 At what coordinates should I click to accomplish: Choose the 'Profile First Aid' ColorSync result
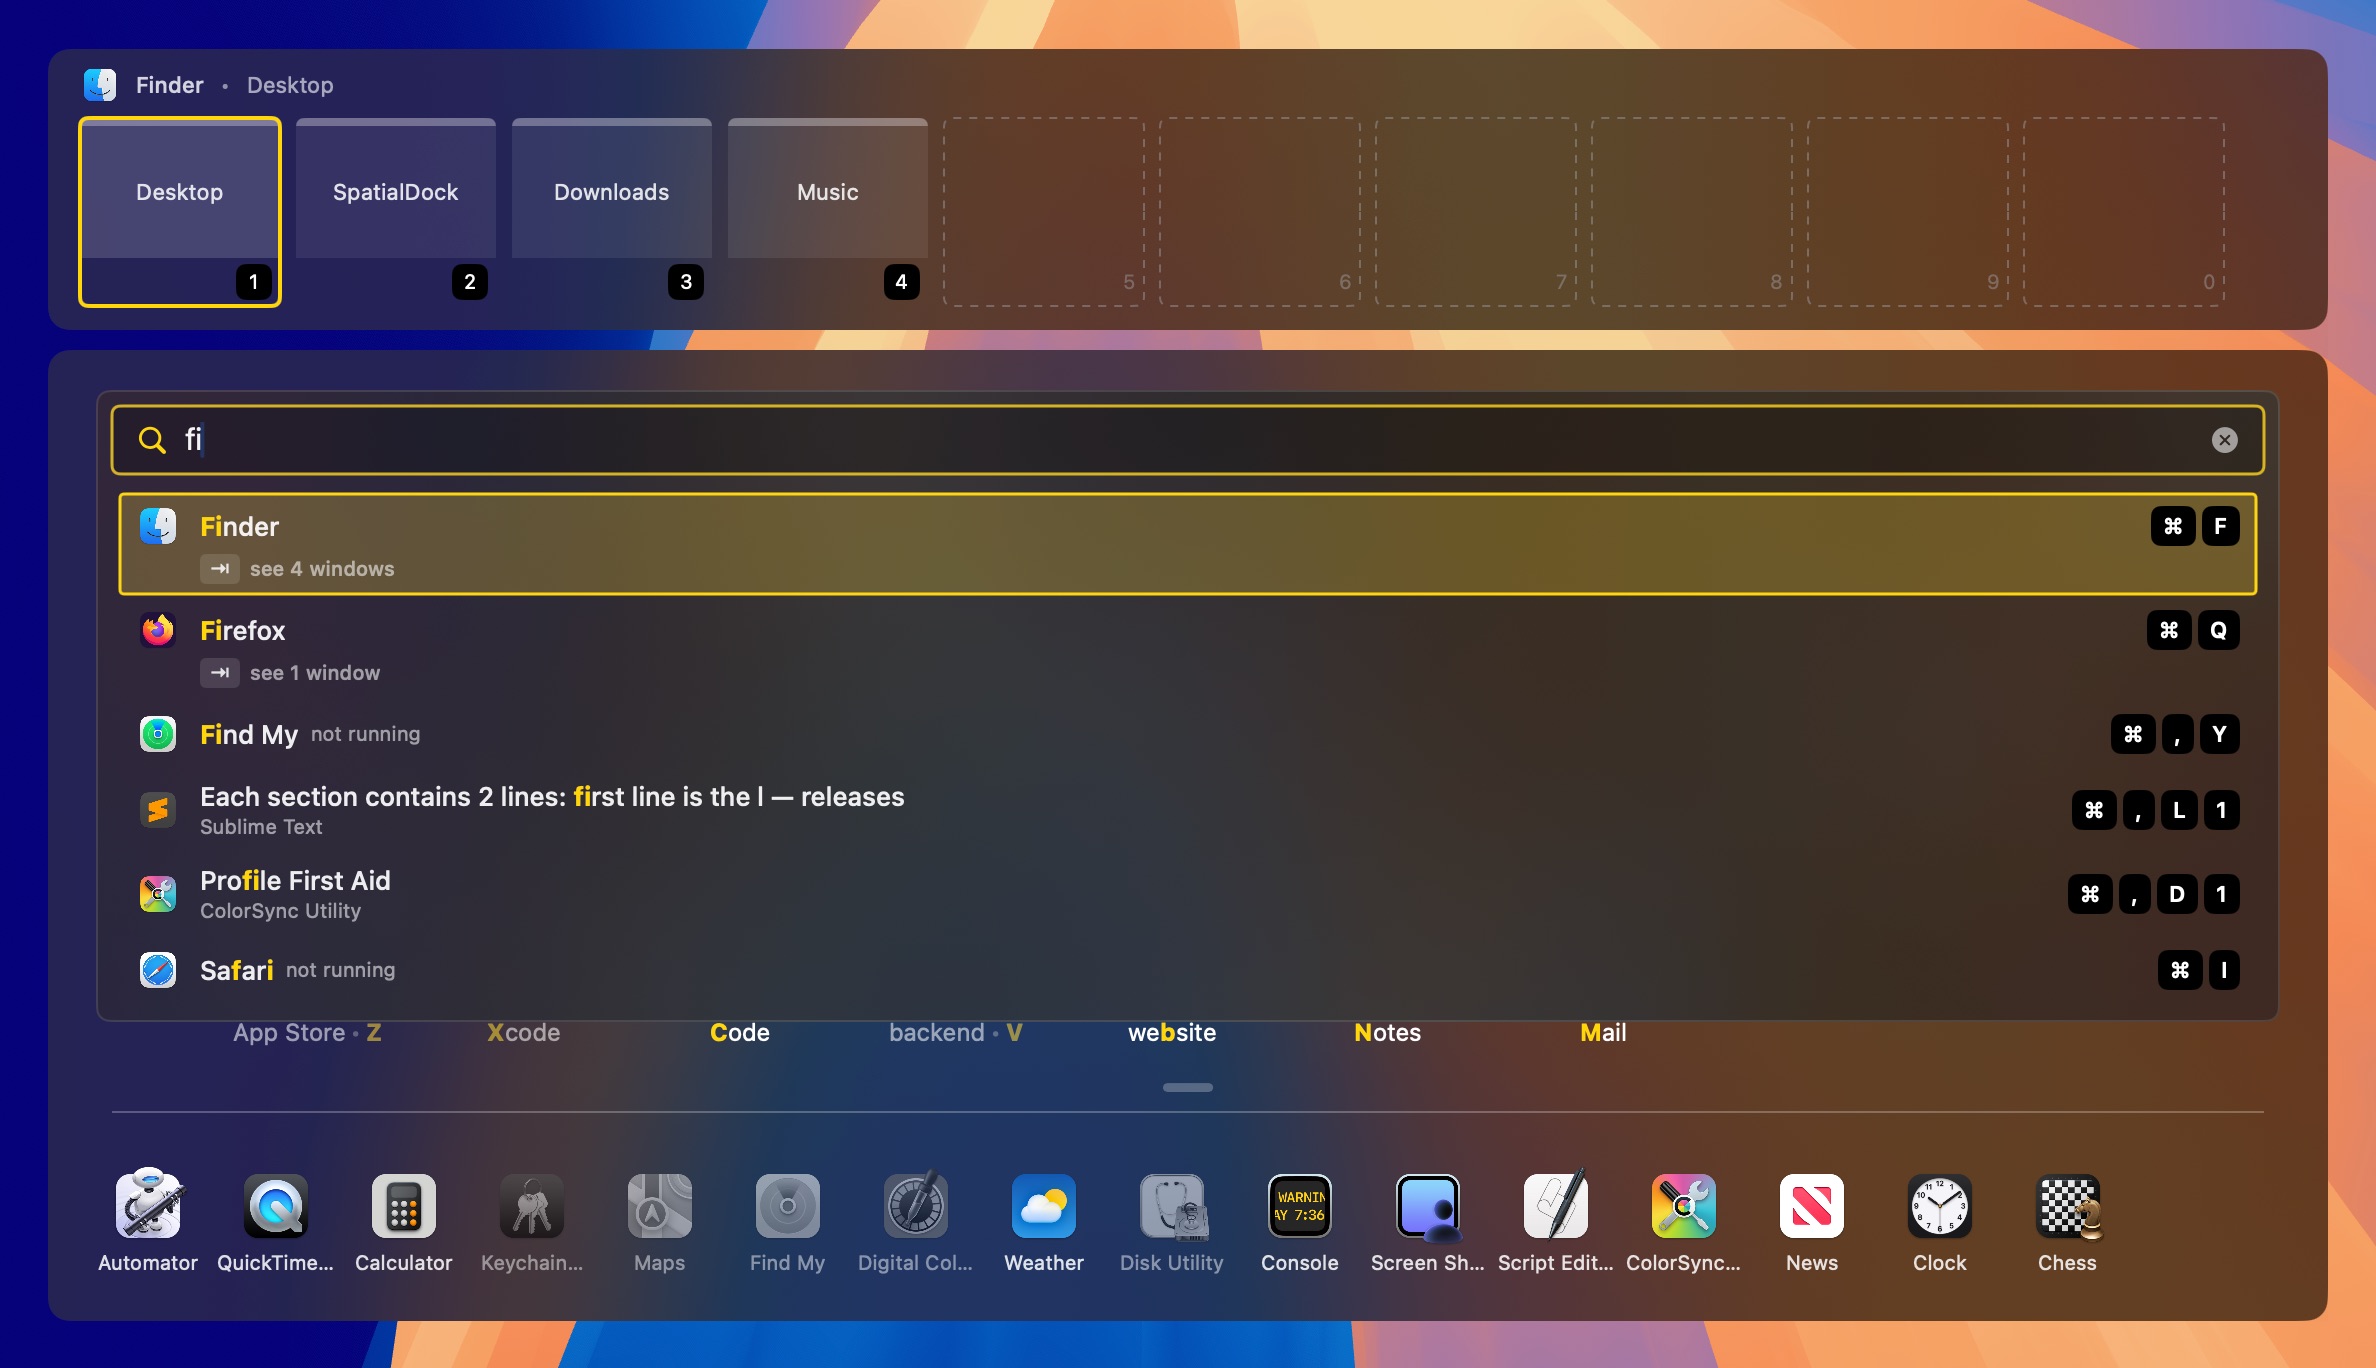pos(1188,894)
